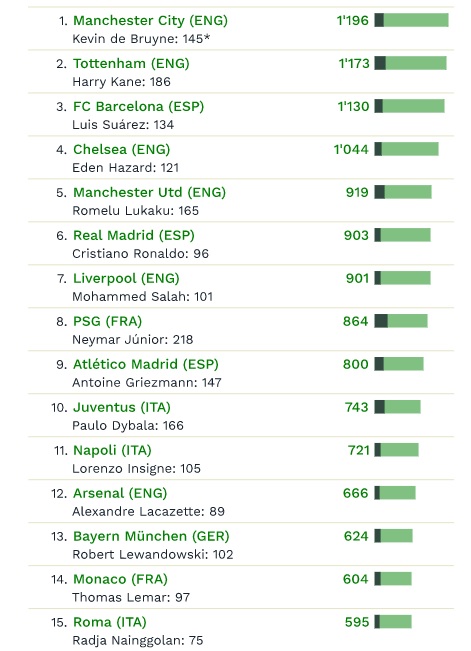Open the Napoli (ITA) entry
The width and height of the screenshot is (471, 651).
point(112,450)
